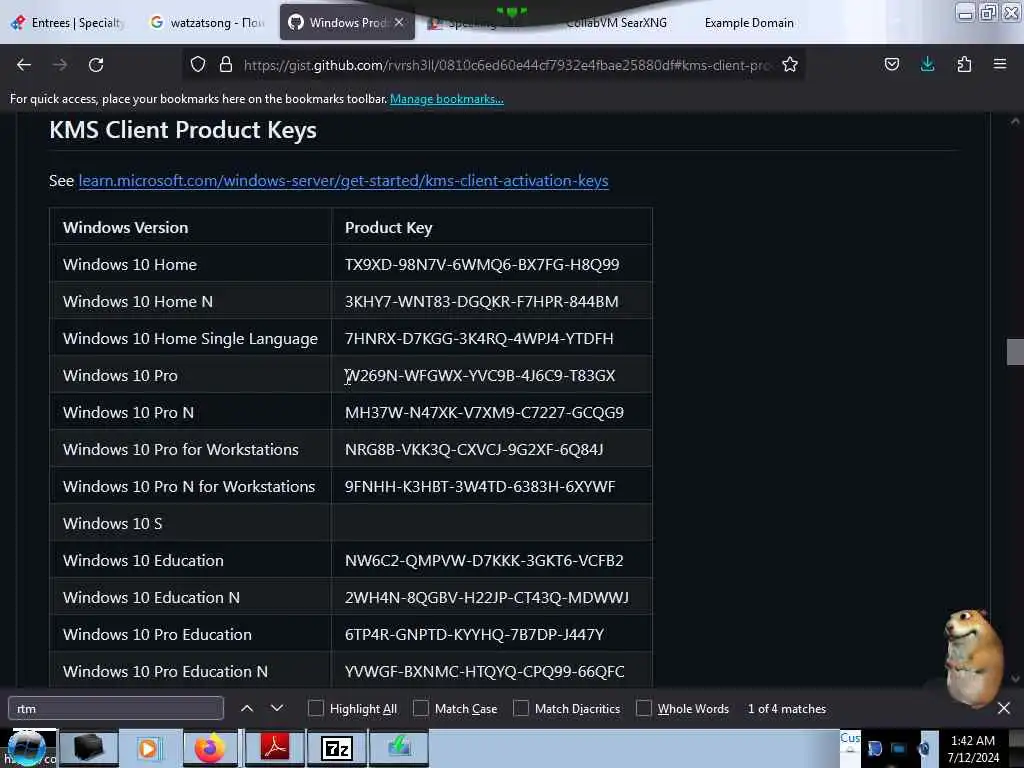Click the KMS Client Product Keys heading
The width and height of the screenshot is (1024, 768).
pos(183,130)
